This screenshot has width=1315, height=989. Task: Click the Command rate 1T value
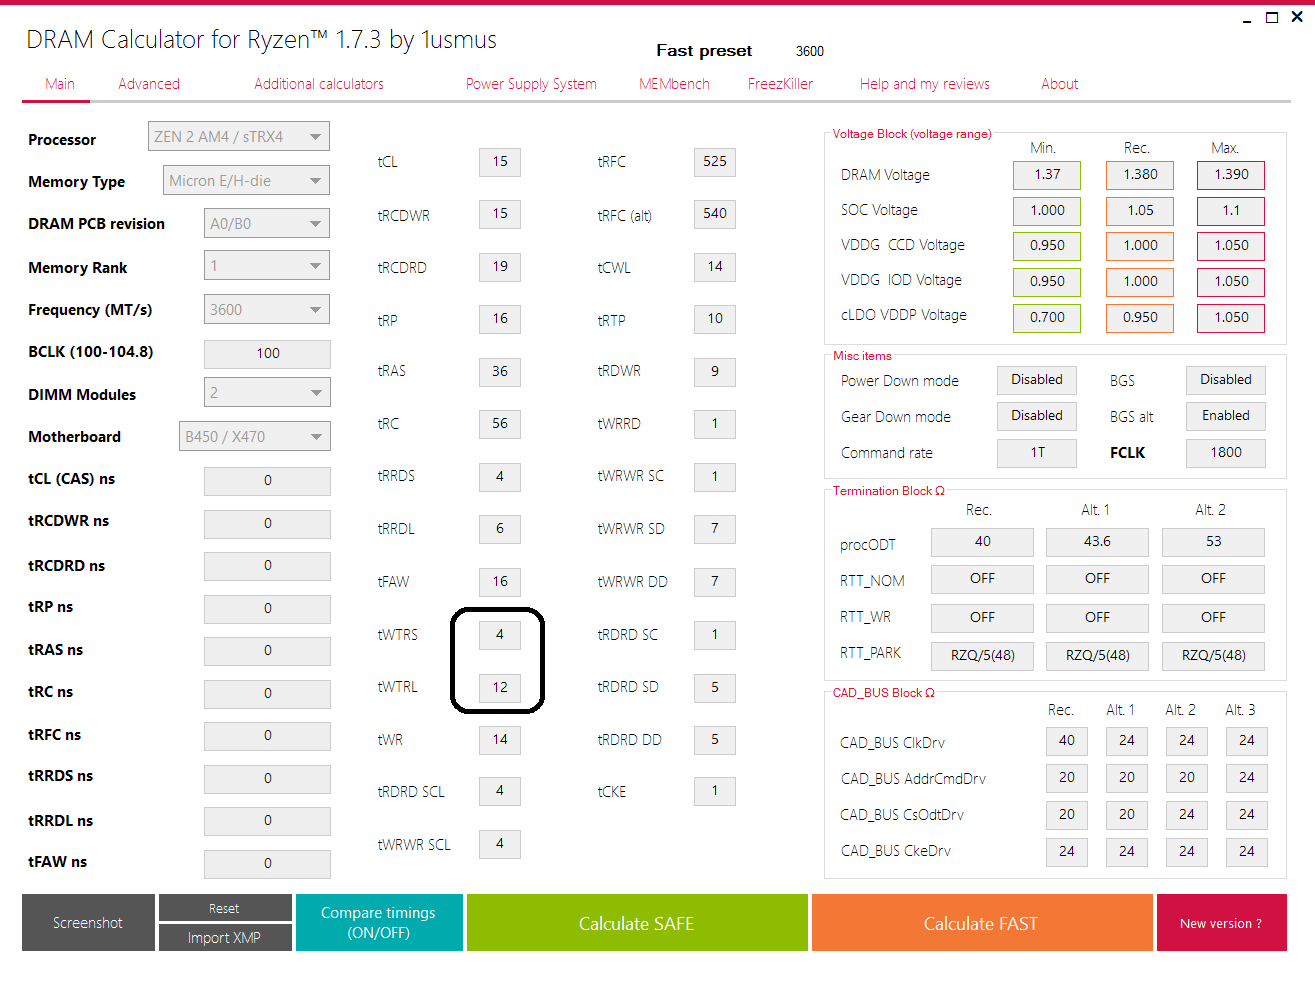point(1037,453)
